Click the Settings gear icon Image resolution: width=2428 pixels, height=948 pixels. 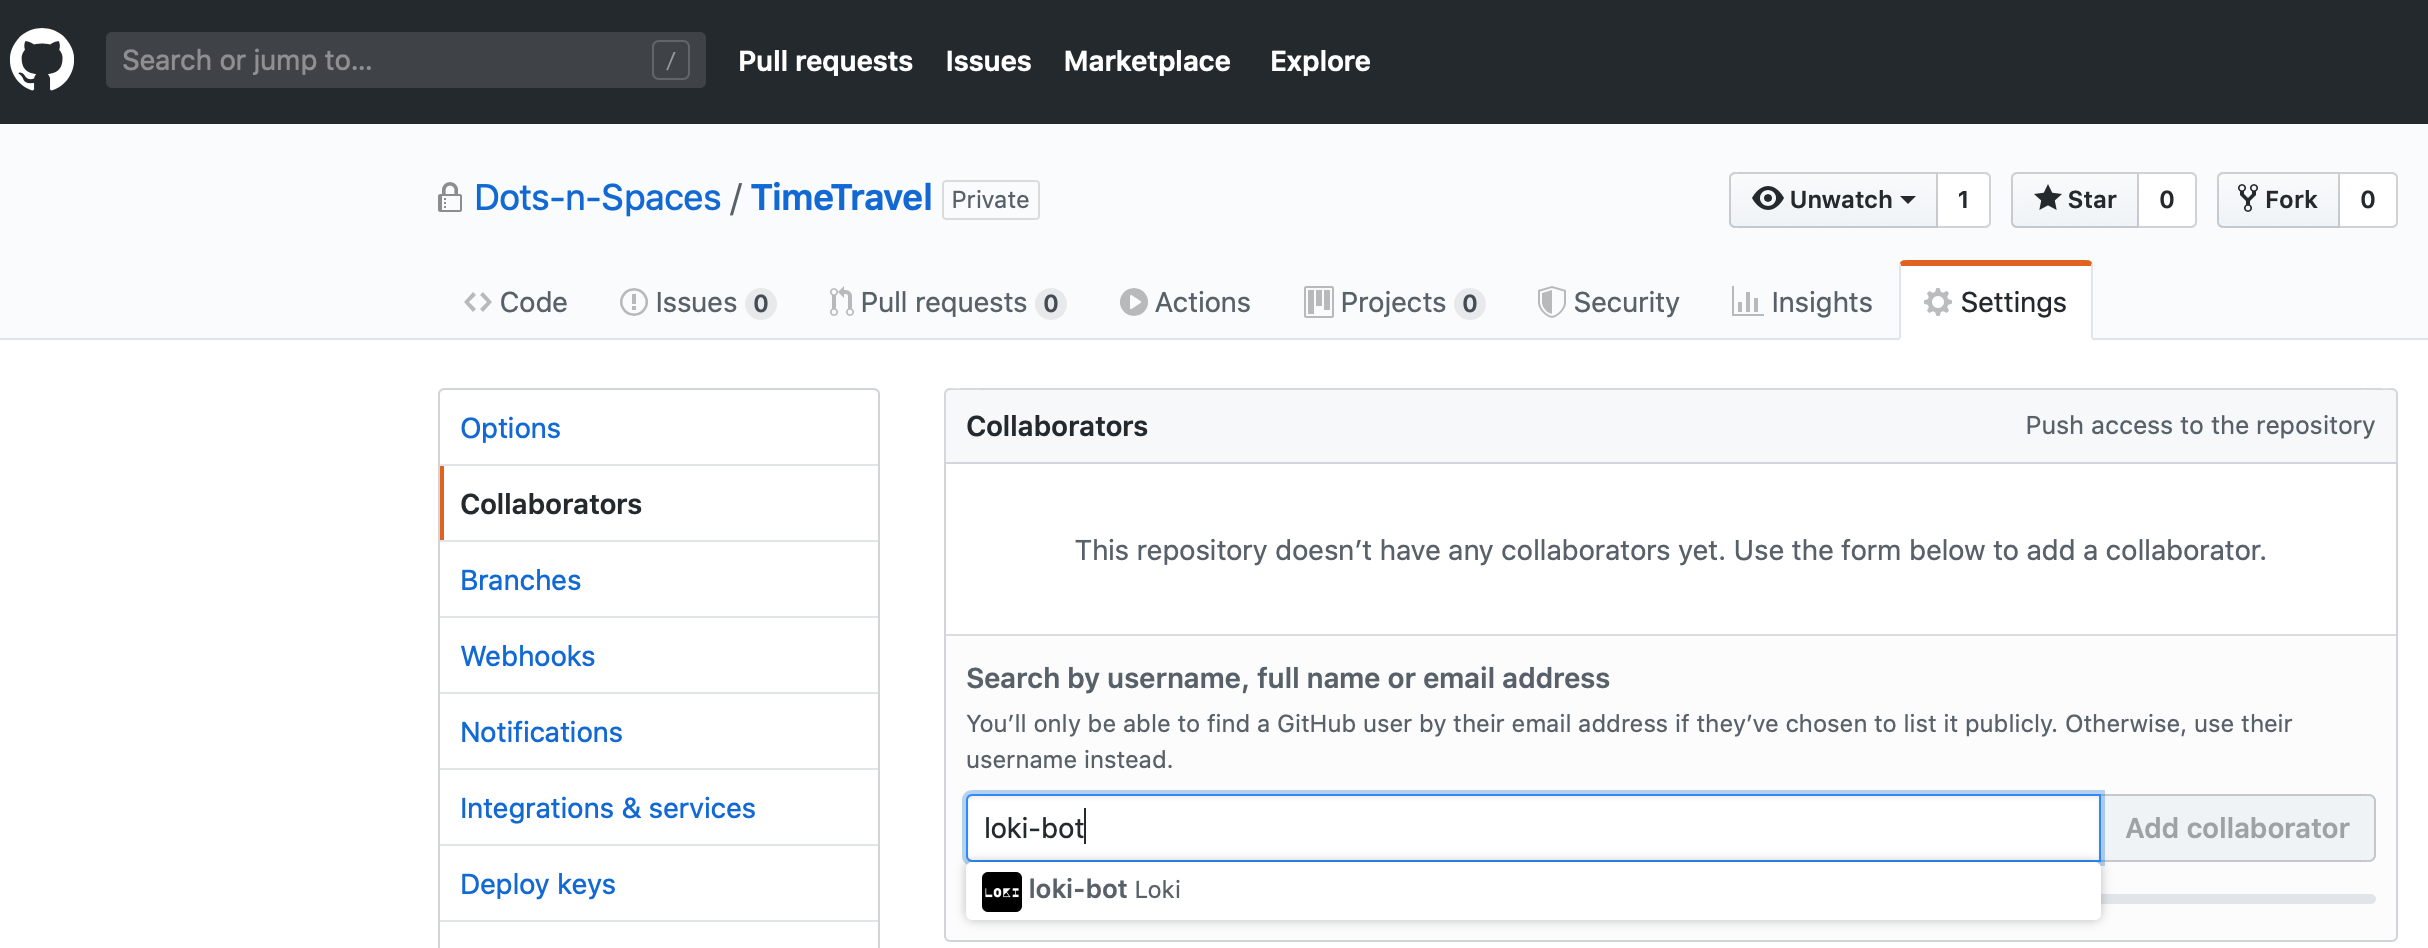coord(1937,302)
